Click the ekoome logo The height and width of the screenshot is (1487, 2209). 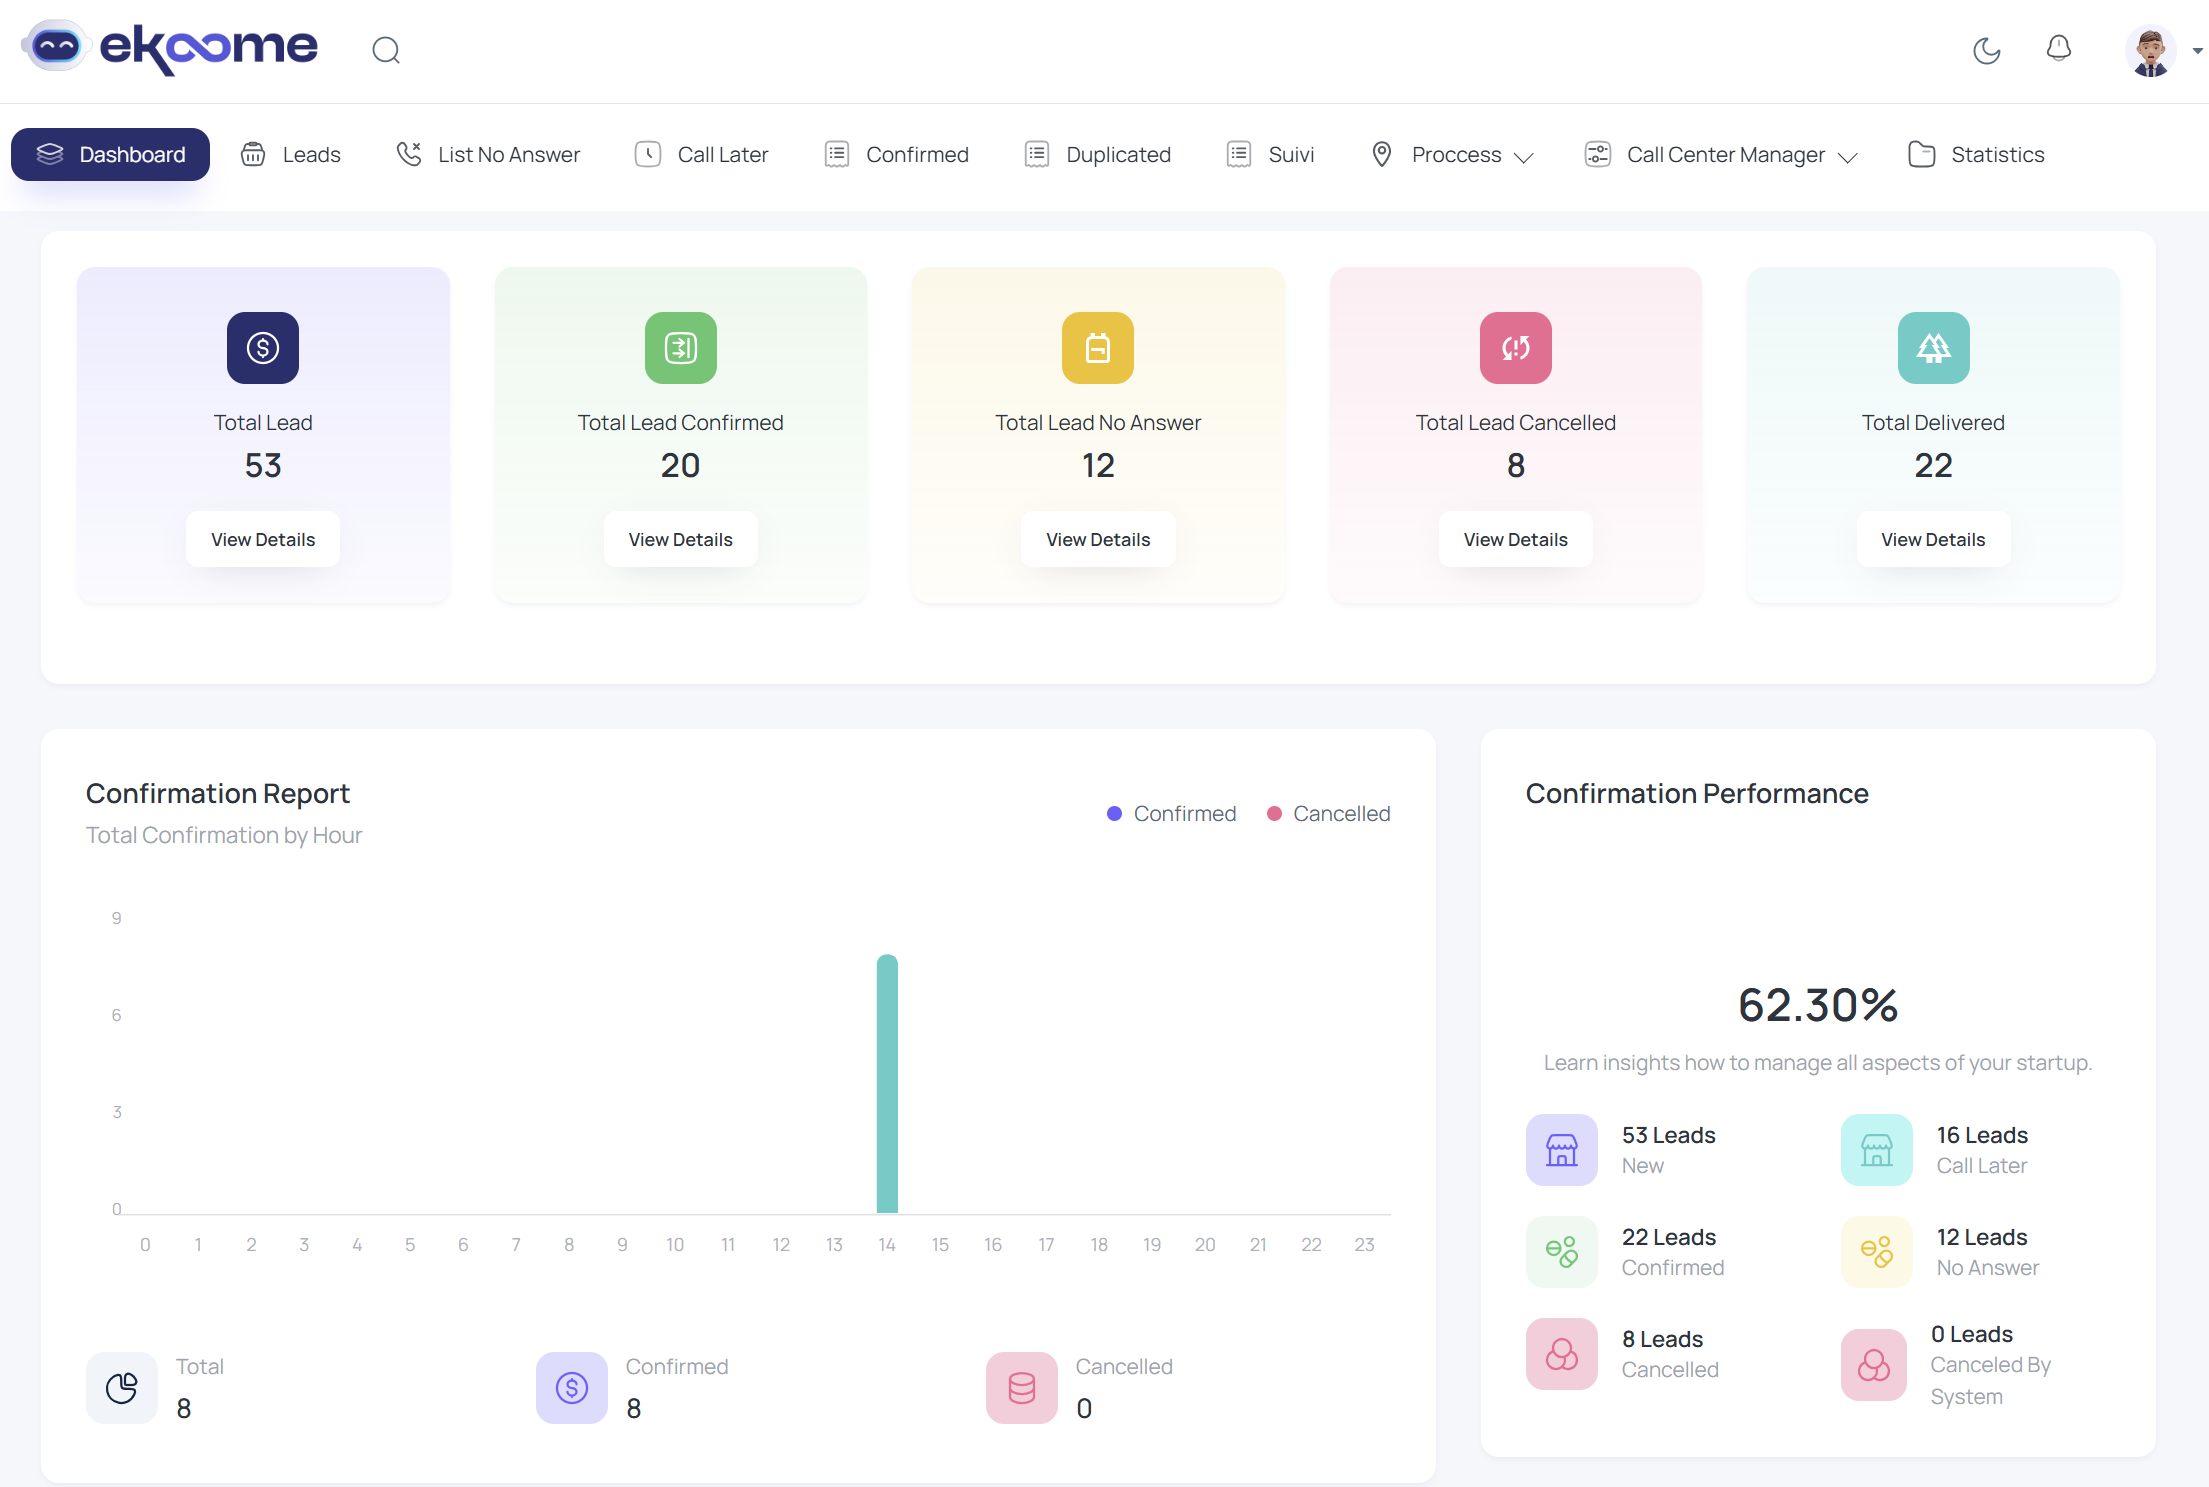pyautogui.click(x=170, y=47)
